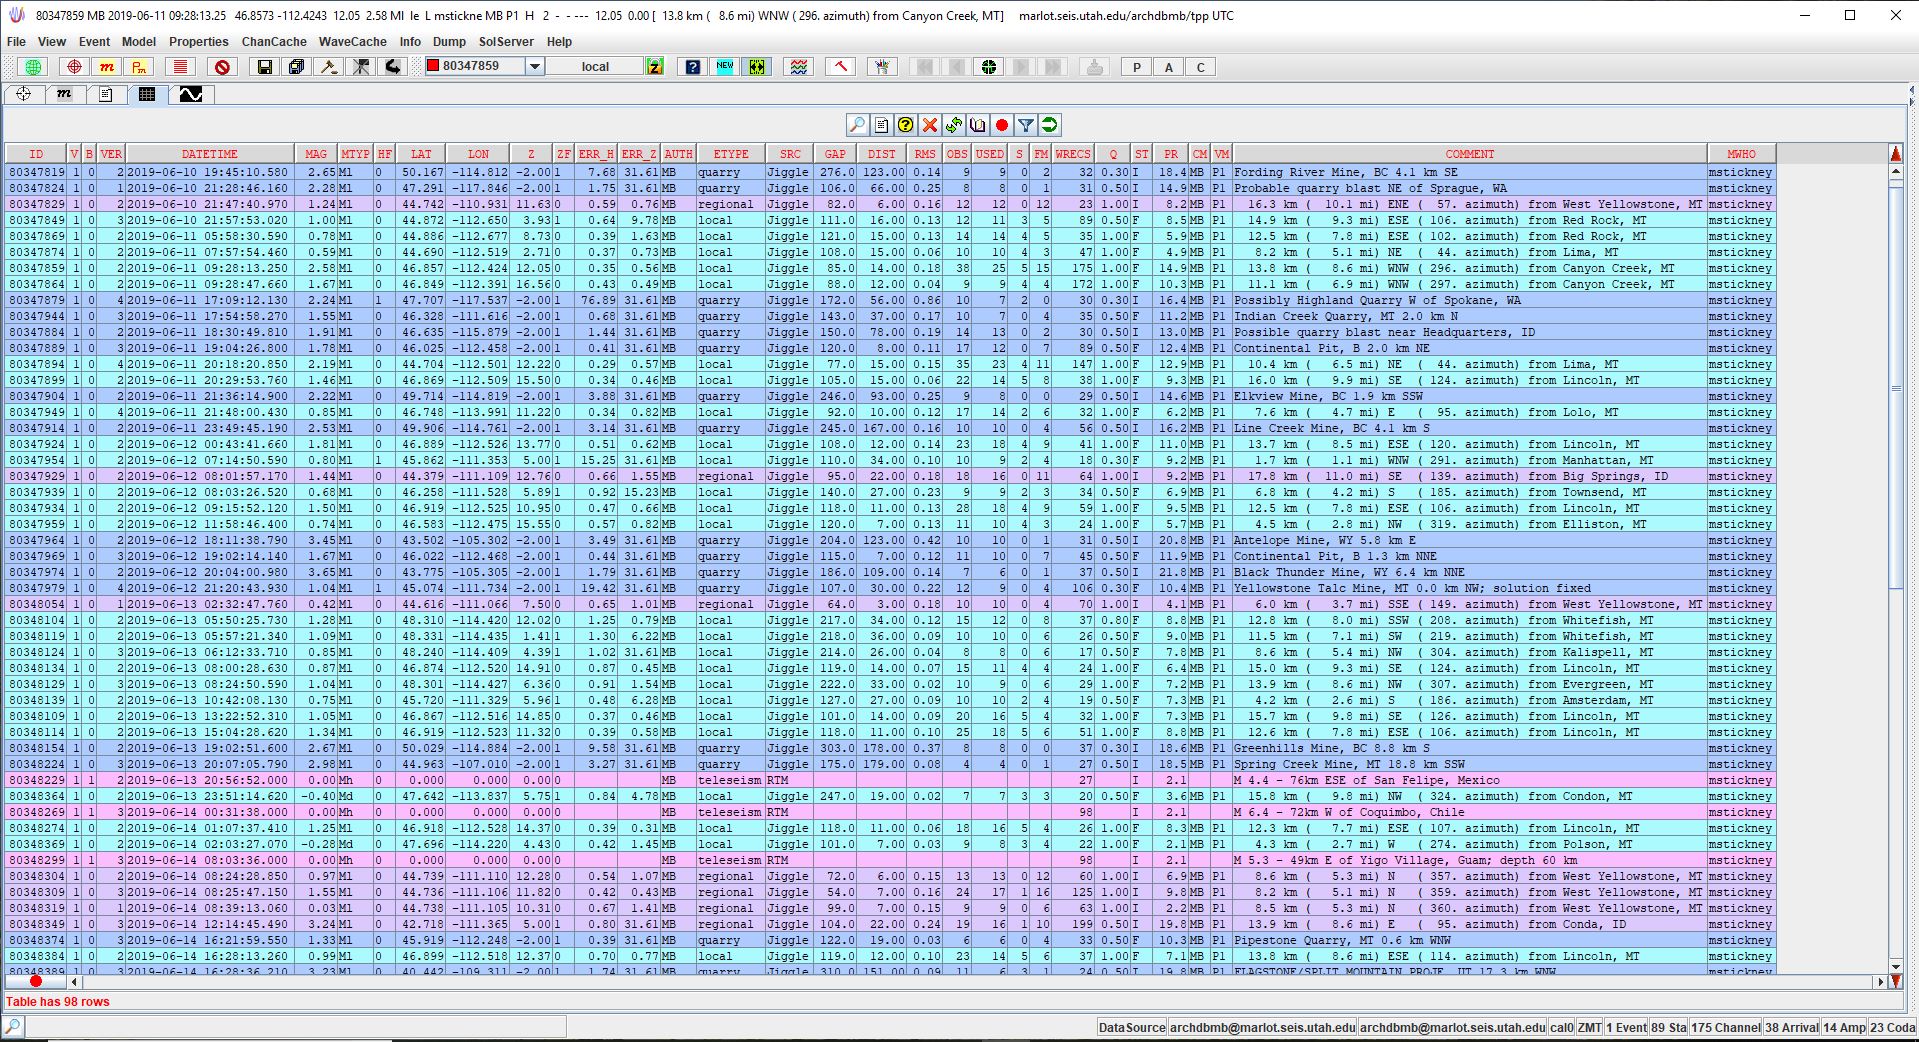Click the cyan NEW event icon
This screenshot has height=1042, width=1919.
[x=725, y=67]
